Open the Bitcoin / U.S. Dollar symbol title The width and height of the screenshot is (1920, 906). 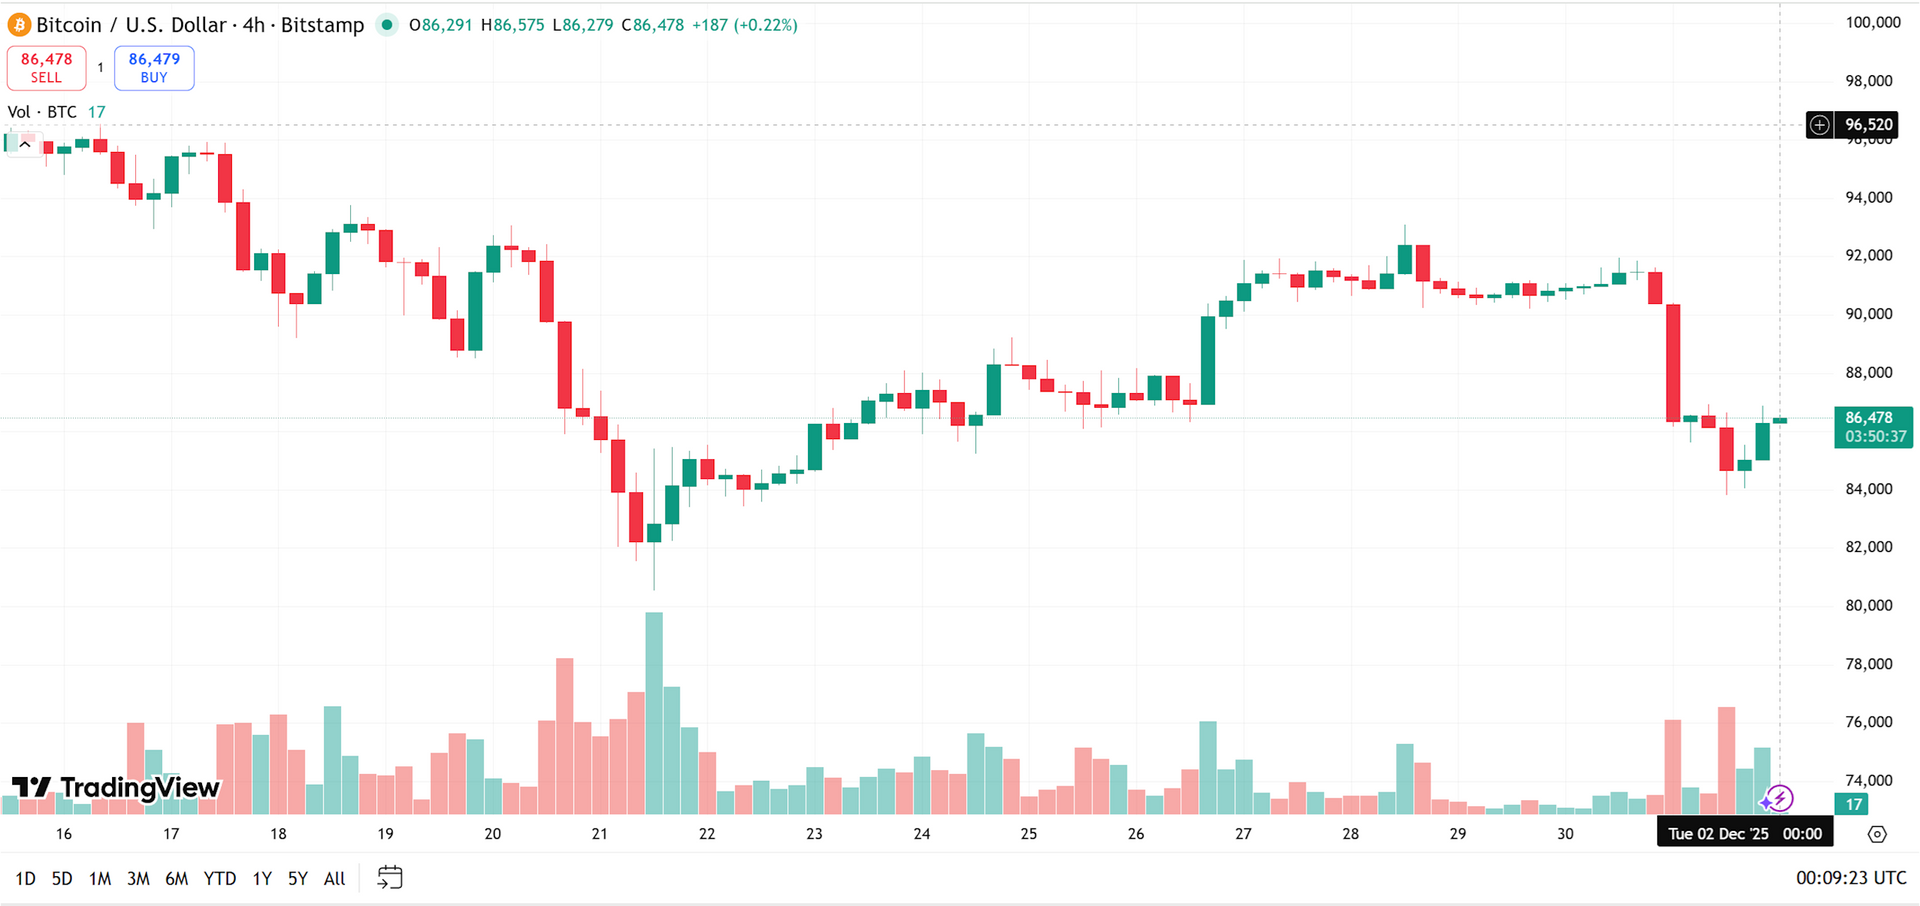point(200,25)
